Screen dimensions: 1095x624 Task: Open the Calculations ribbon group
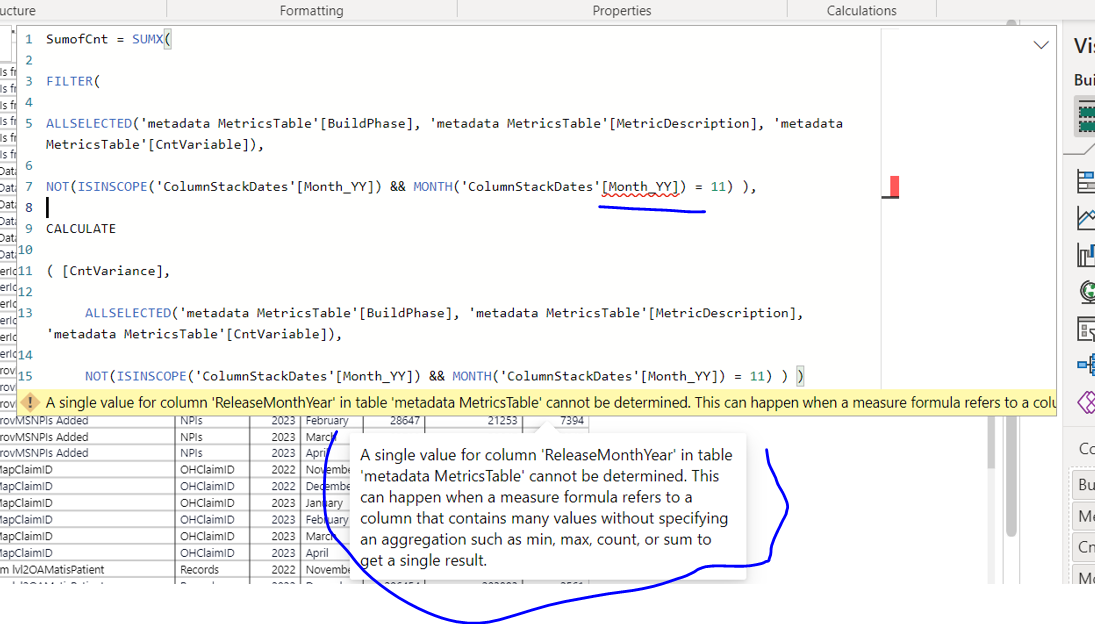tap(862, 10)
